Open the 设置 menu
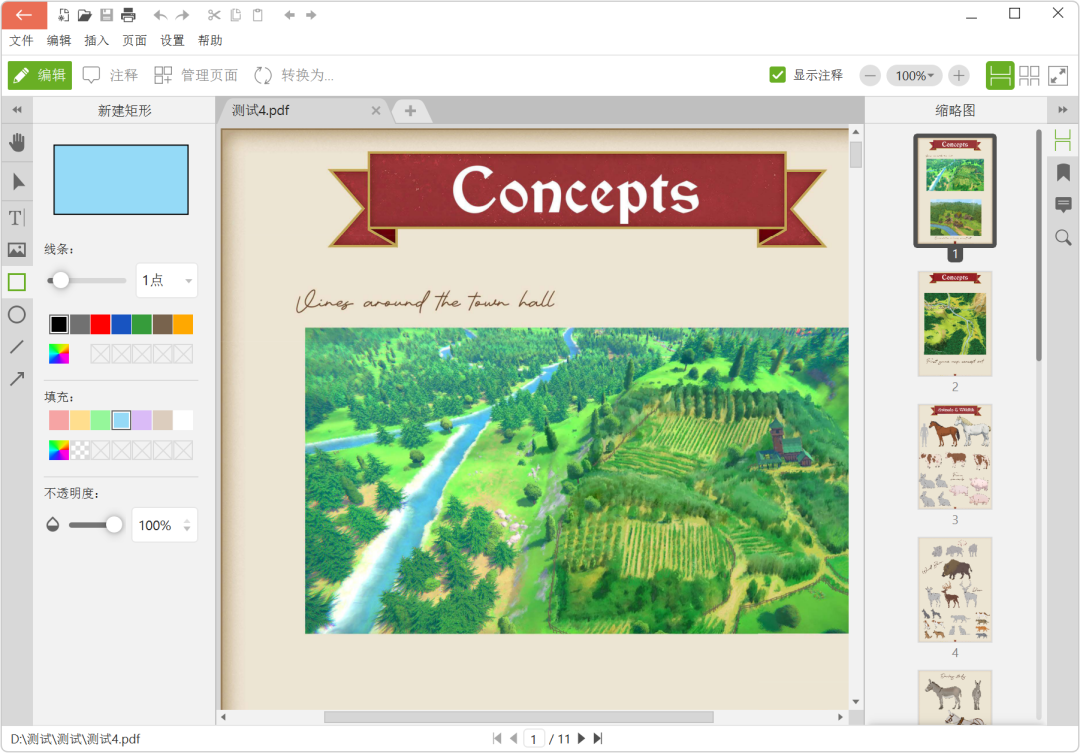This screenshot has height=753, width=1080. 172,41
